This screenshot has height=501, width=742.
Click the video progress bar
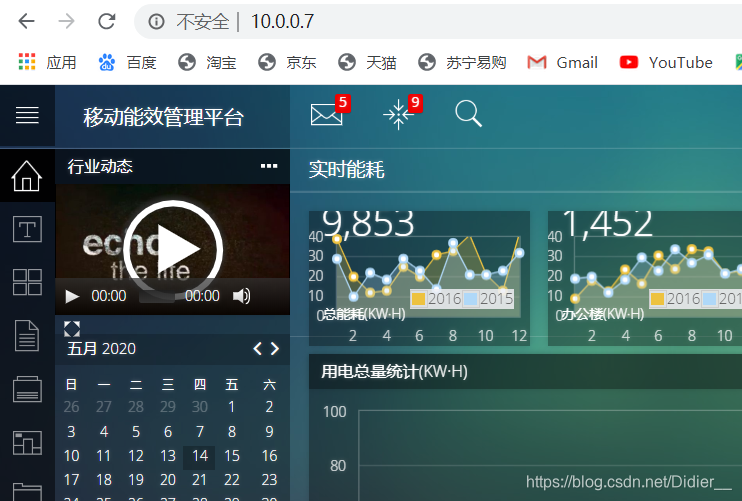click(157, 297)
